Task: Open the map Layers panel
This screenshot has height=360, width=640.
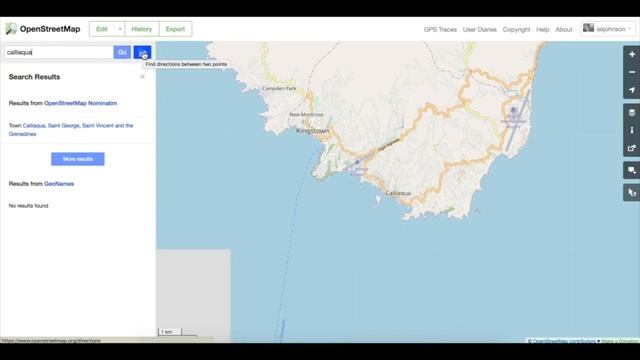Action: pyautogui.click(x=632, y=112)
